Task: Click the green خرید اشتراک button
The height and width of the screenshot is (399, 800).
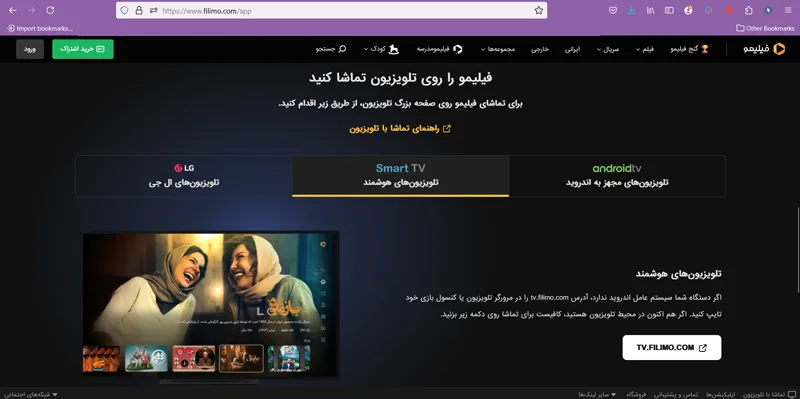Action: [83, 49]
